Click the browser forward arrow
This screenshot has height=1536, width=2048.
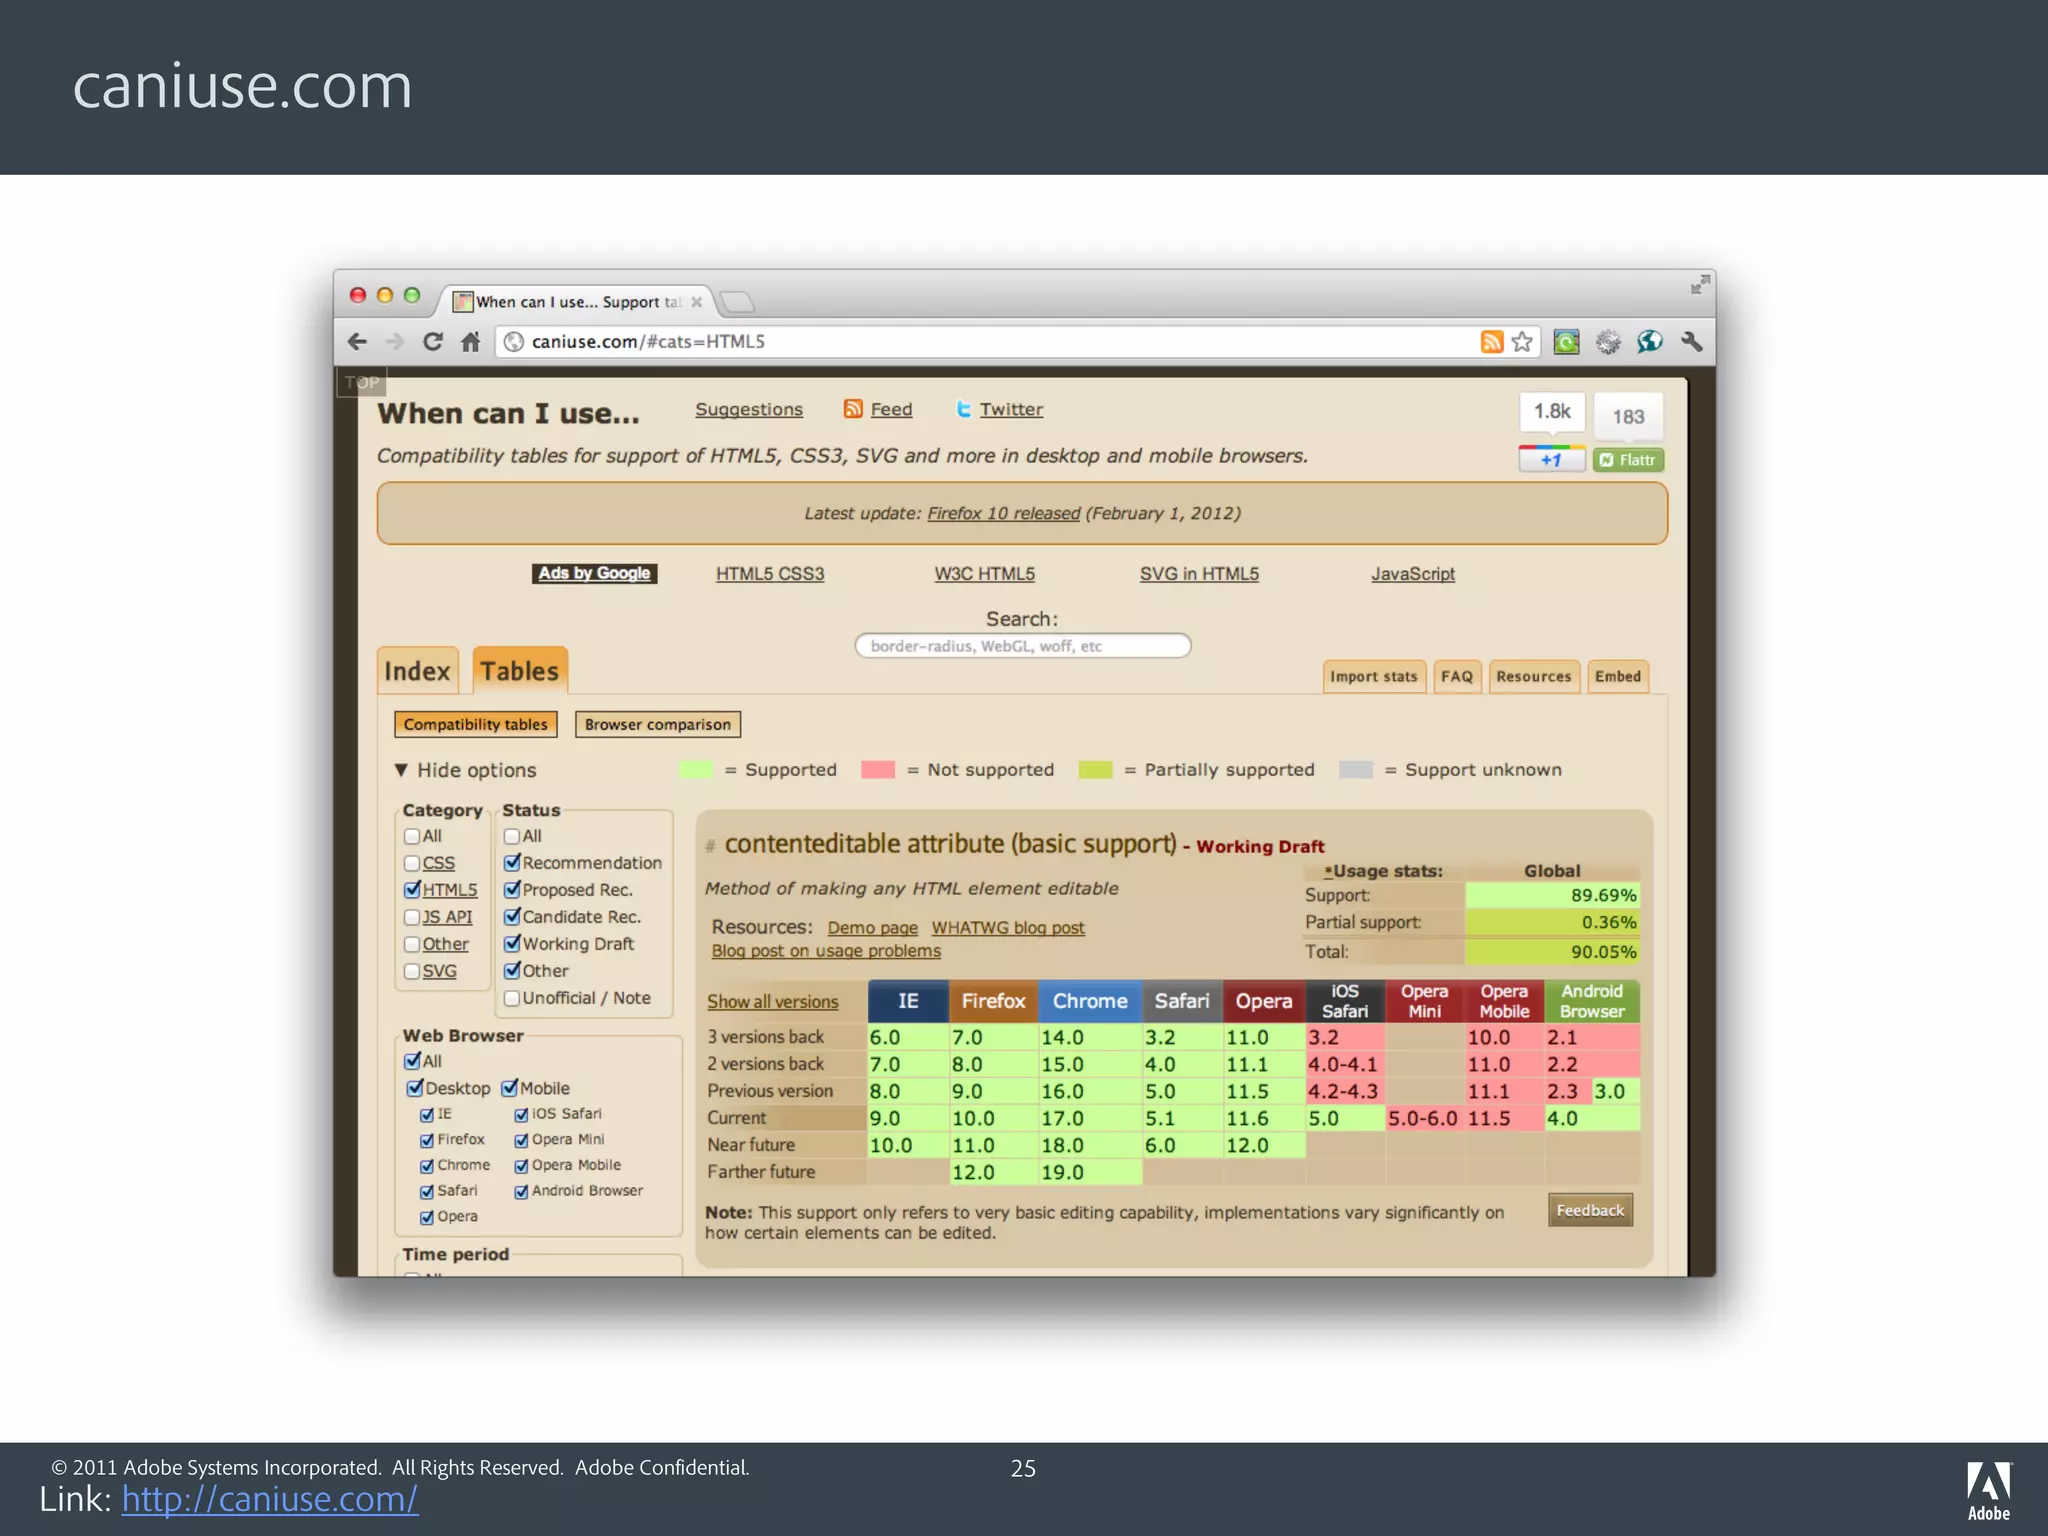click(x=395, y=342)
